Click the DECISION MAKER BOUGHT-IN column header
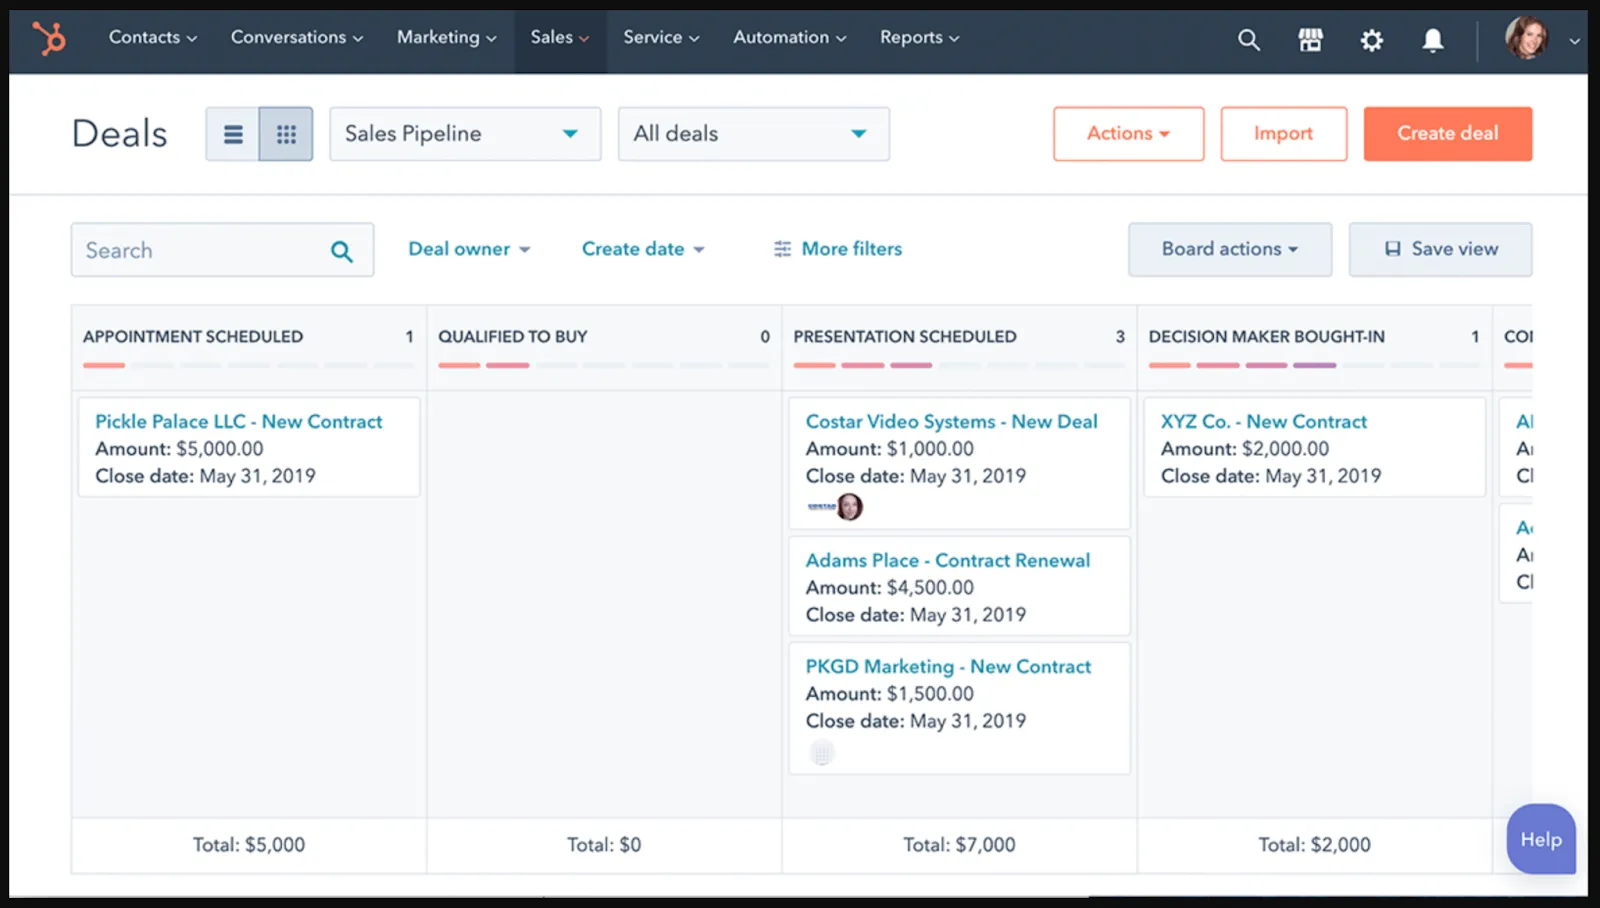Image resolution: width=1600 pixels, height=908 pixels. 1267,336
